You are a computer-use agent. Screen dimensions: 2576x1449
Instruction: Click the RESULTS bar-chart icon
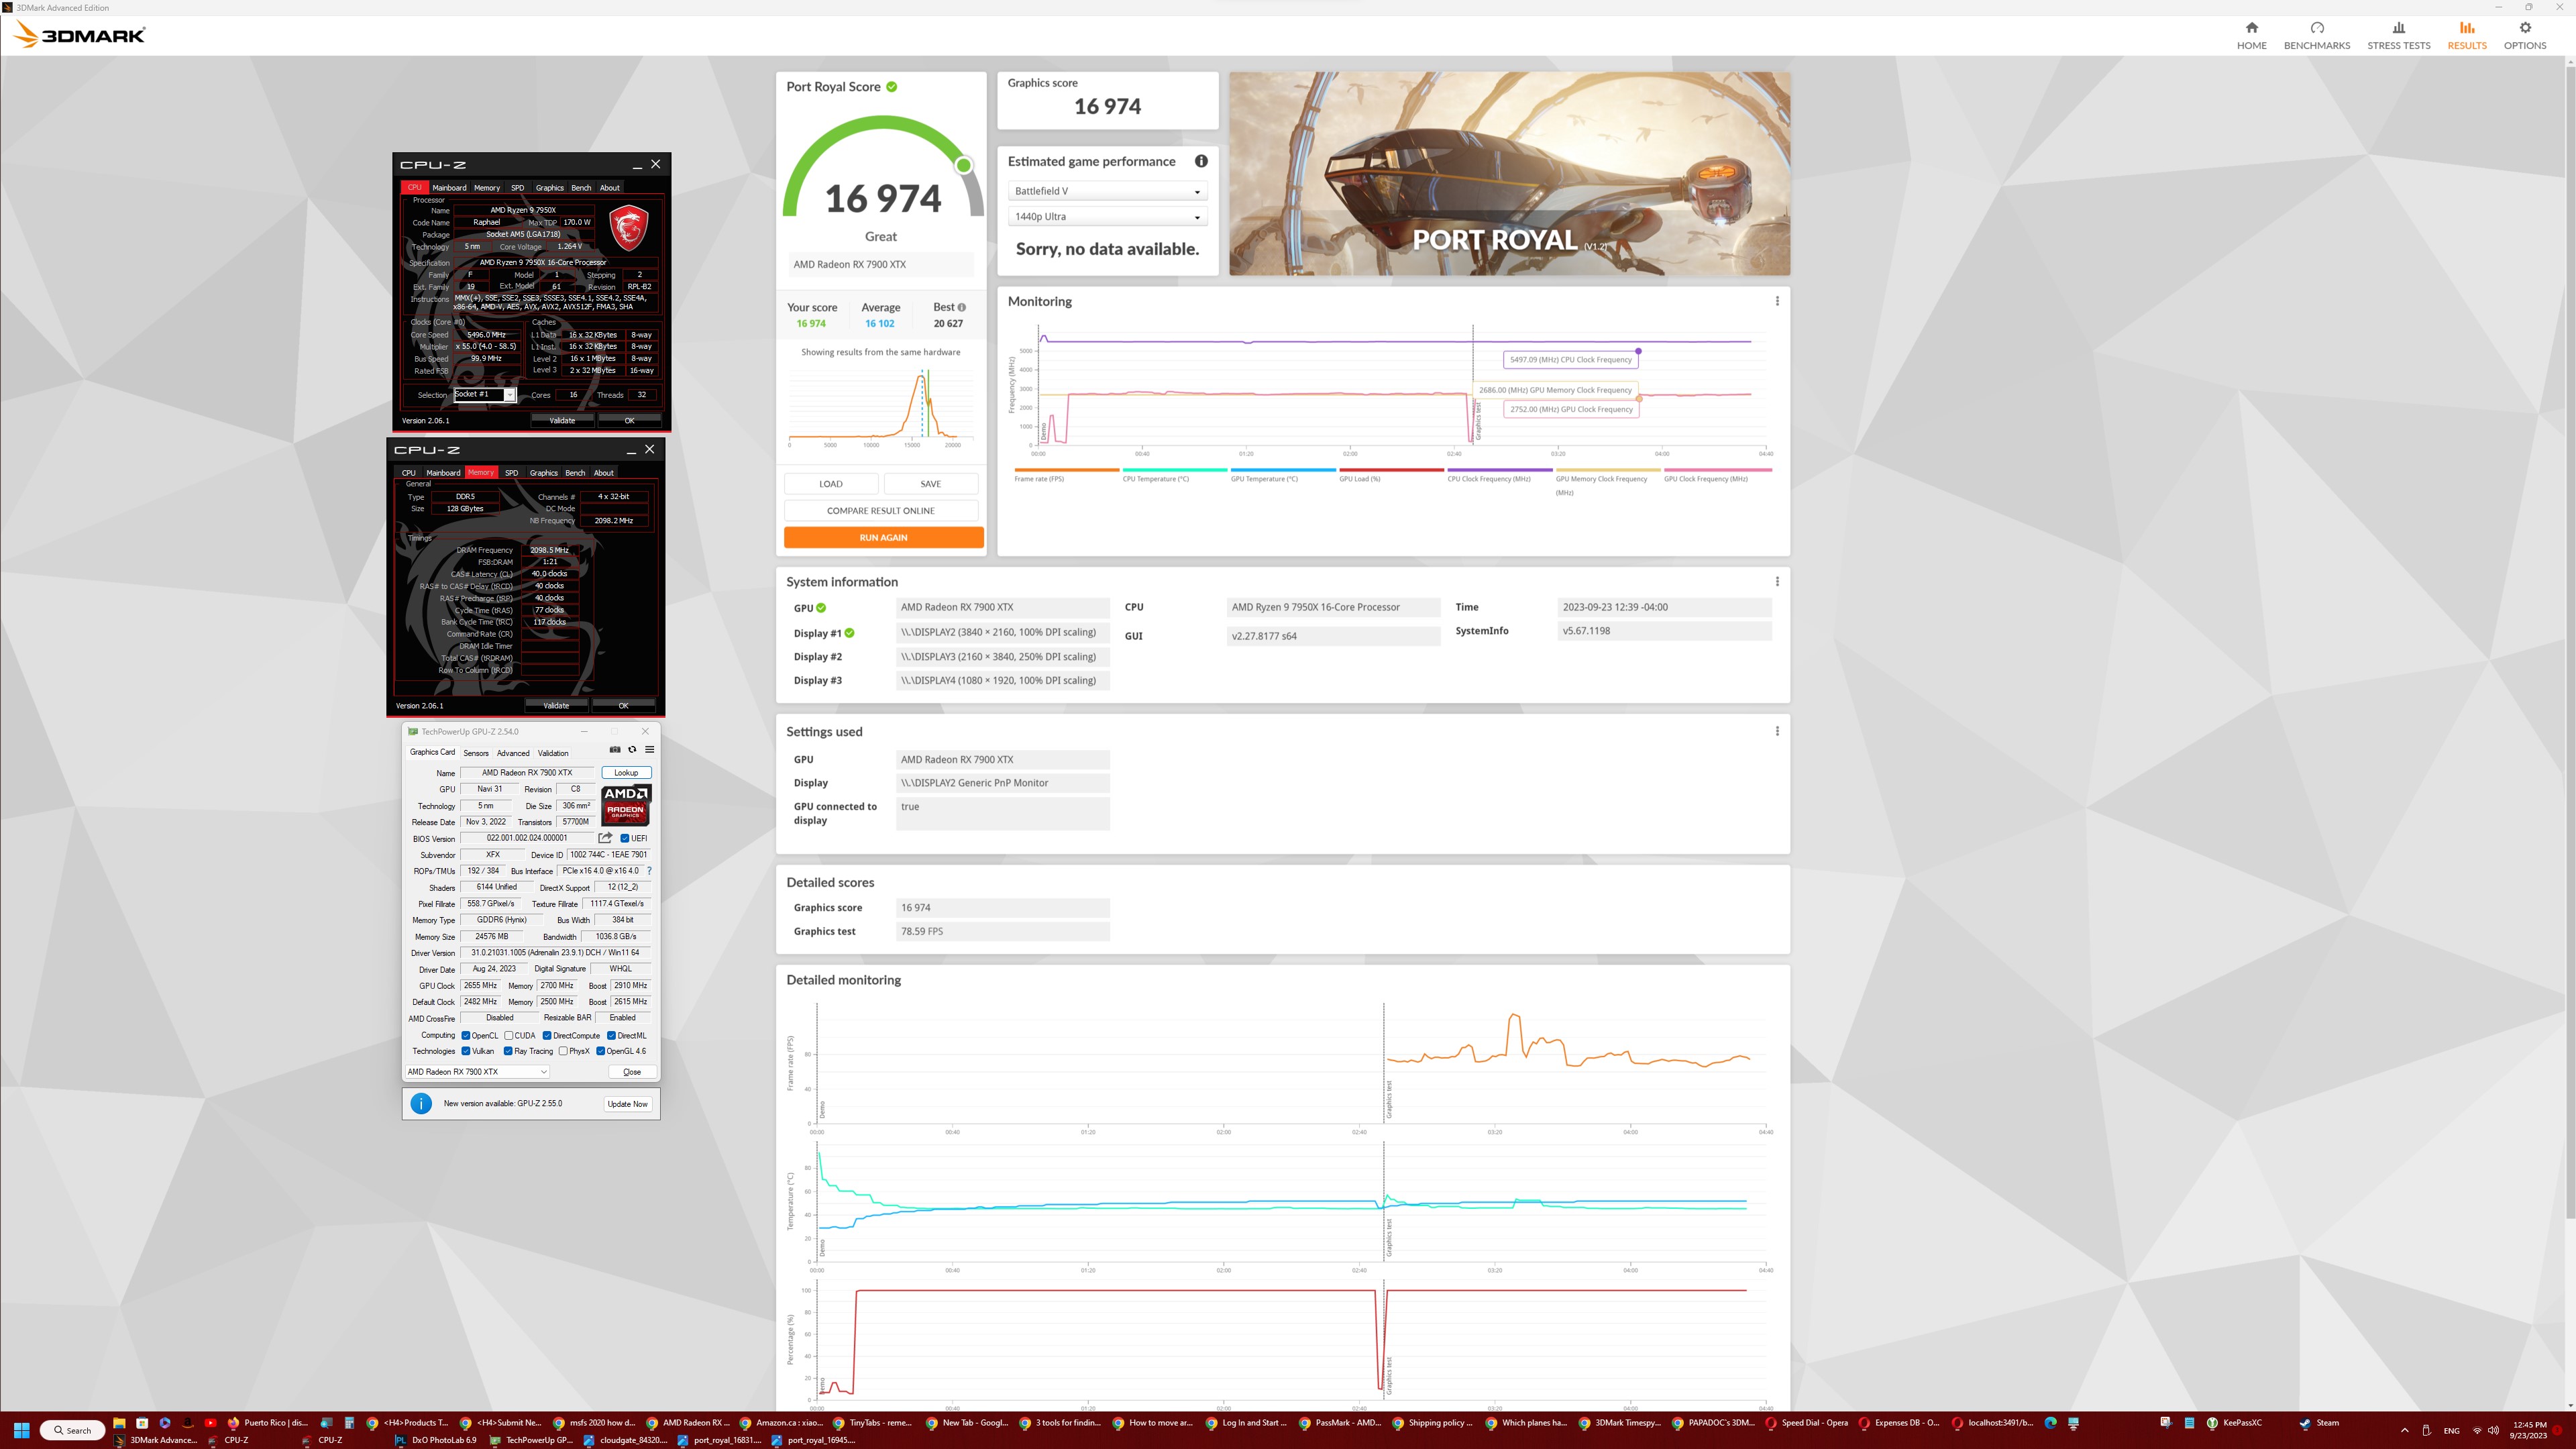tap(2466, 28)
